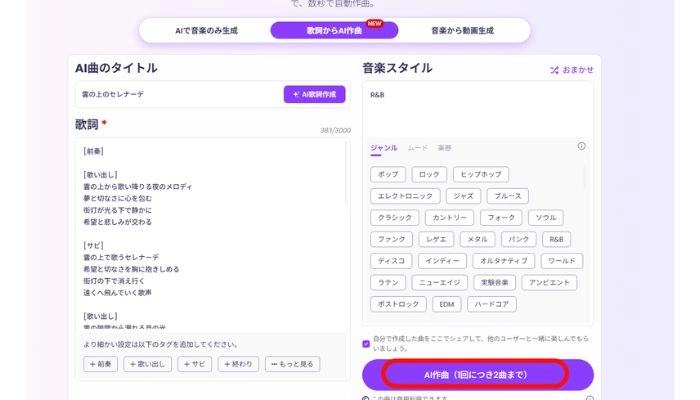This screenshot has height=400, width=700.
Task: Choose the ソウル genre tag
Action: pos(546,217)
